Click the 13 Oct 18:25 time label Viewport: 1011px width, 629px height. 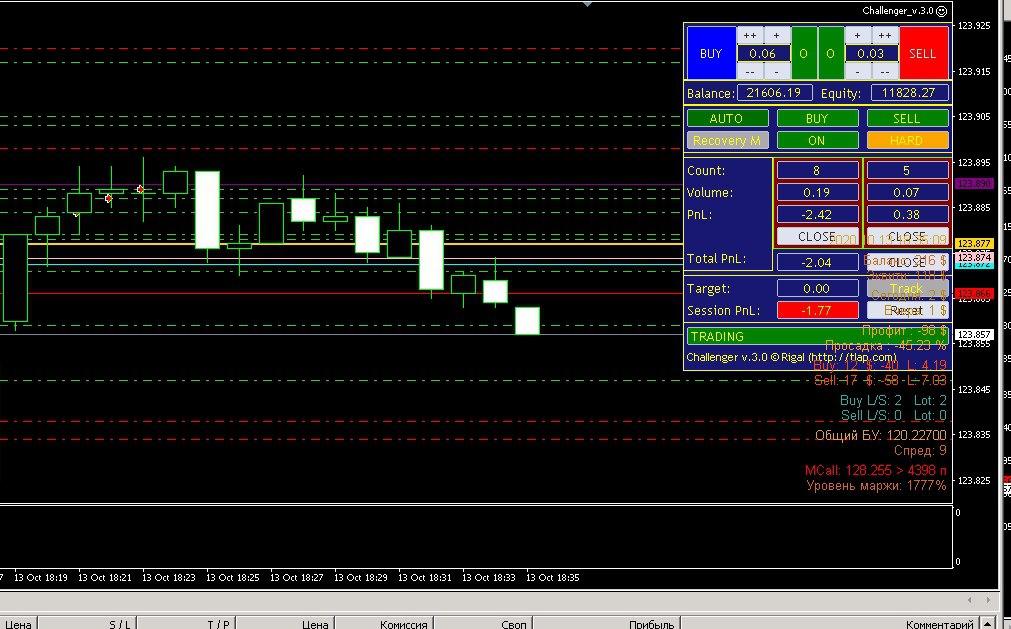(x=233, y=577)
